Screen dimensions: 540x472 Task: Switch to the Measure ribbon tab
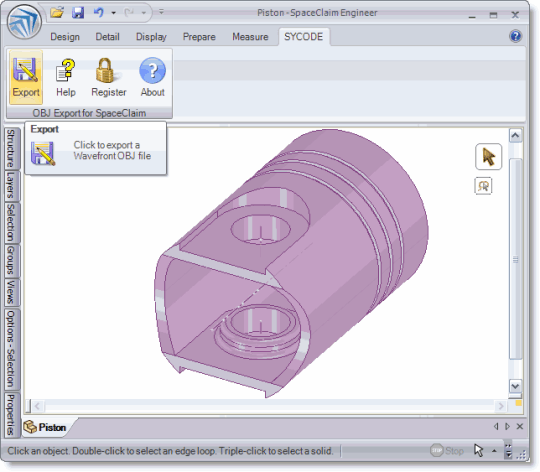(x=250, y=37)
